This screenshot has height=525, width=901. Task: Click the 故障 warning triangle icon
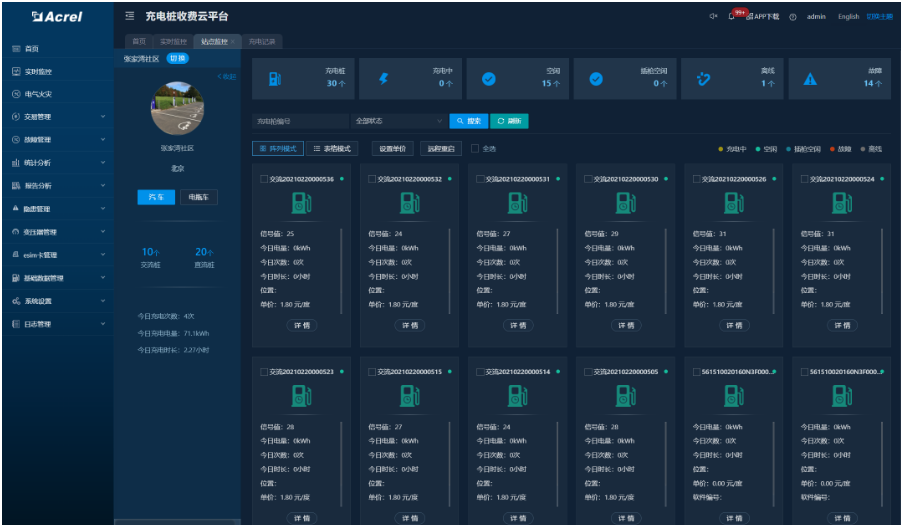[811, 79]
